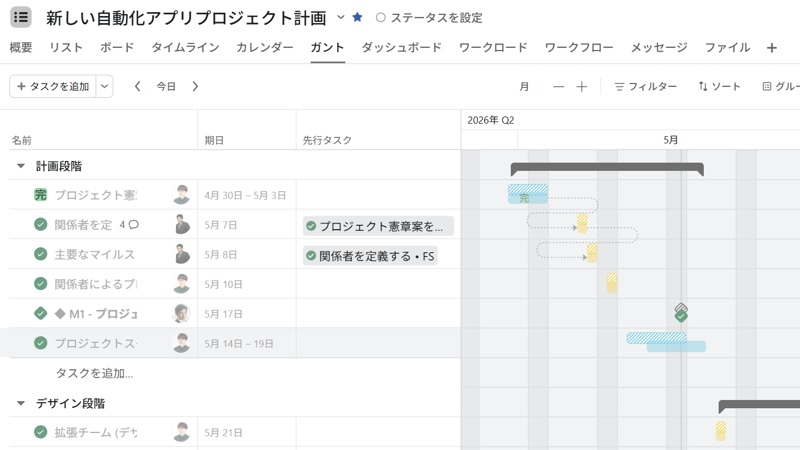The width and height of the screenshot is (800, 450).
Task: Zoom in with the plus icon
Action: click(x=582, y=87)
